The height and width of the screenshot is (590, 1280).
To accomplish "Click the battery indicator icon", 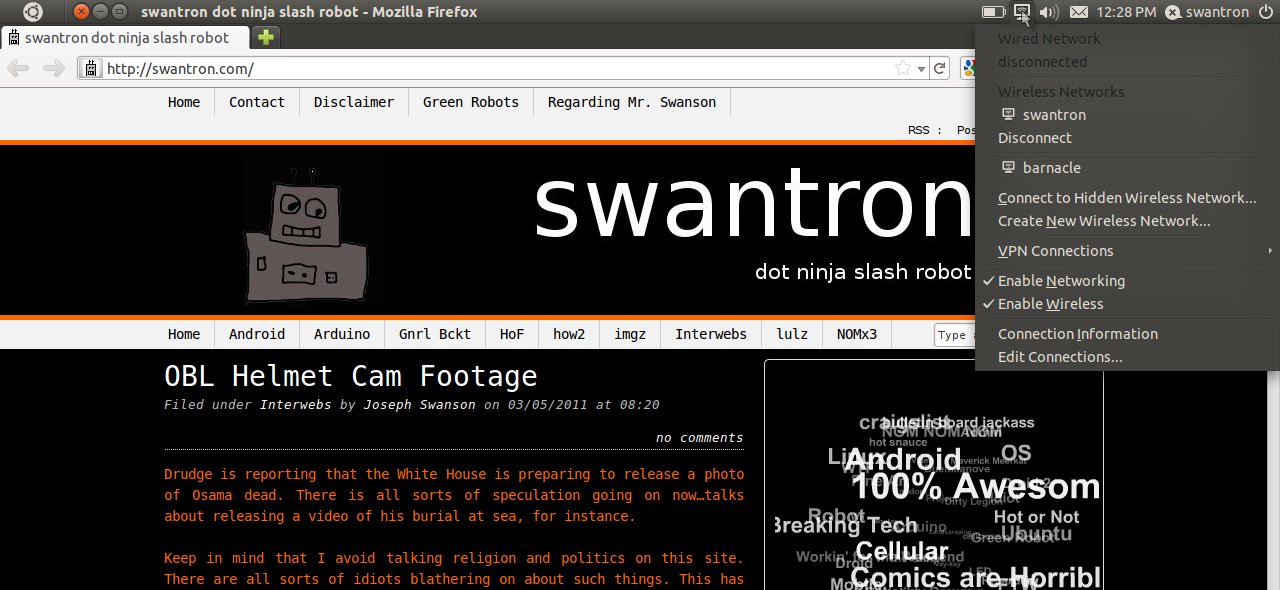I will click(993, 12).
